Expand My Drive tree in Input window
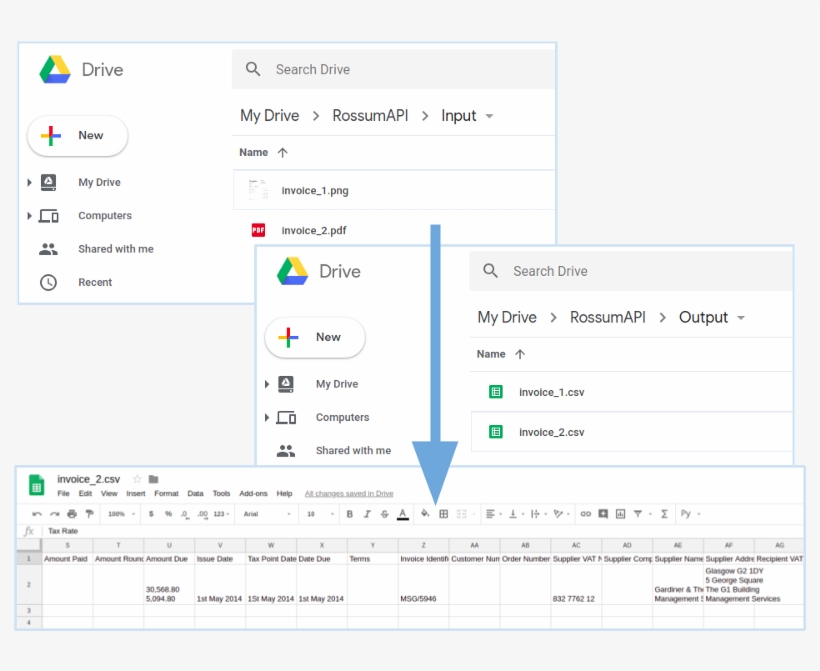 coord(29,183)
